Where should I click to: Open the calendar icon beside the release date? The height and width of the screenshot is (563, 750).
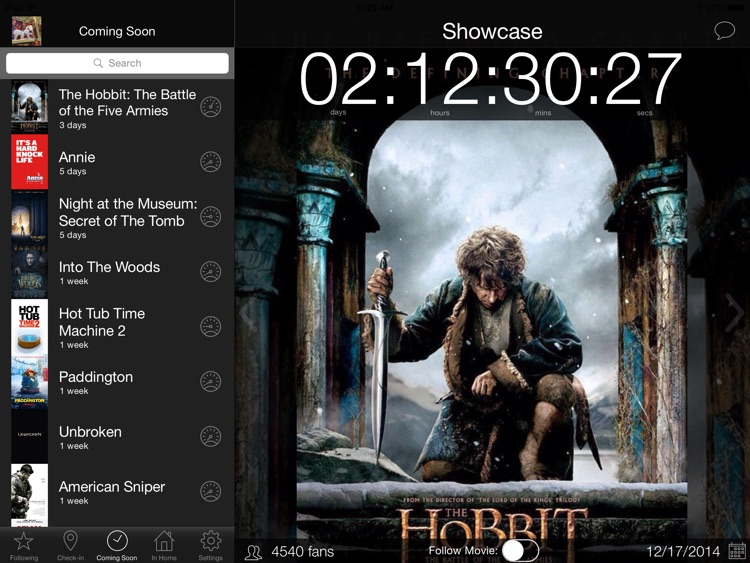[x=737, y=551]
